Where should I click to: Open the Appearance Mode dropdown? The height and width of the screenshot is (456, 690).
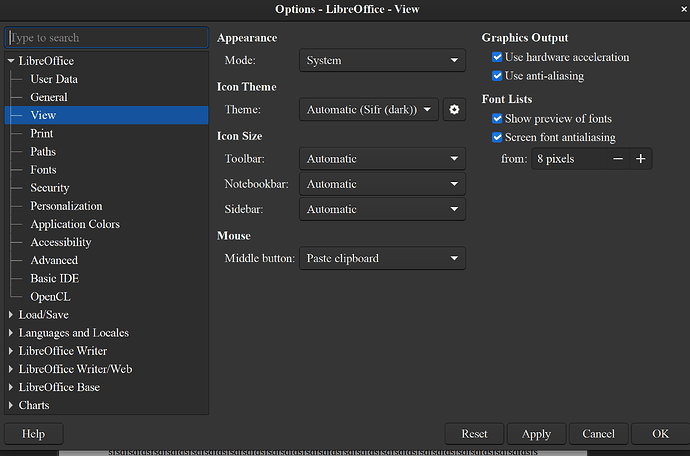tap(382, 60)
